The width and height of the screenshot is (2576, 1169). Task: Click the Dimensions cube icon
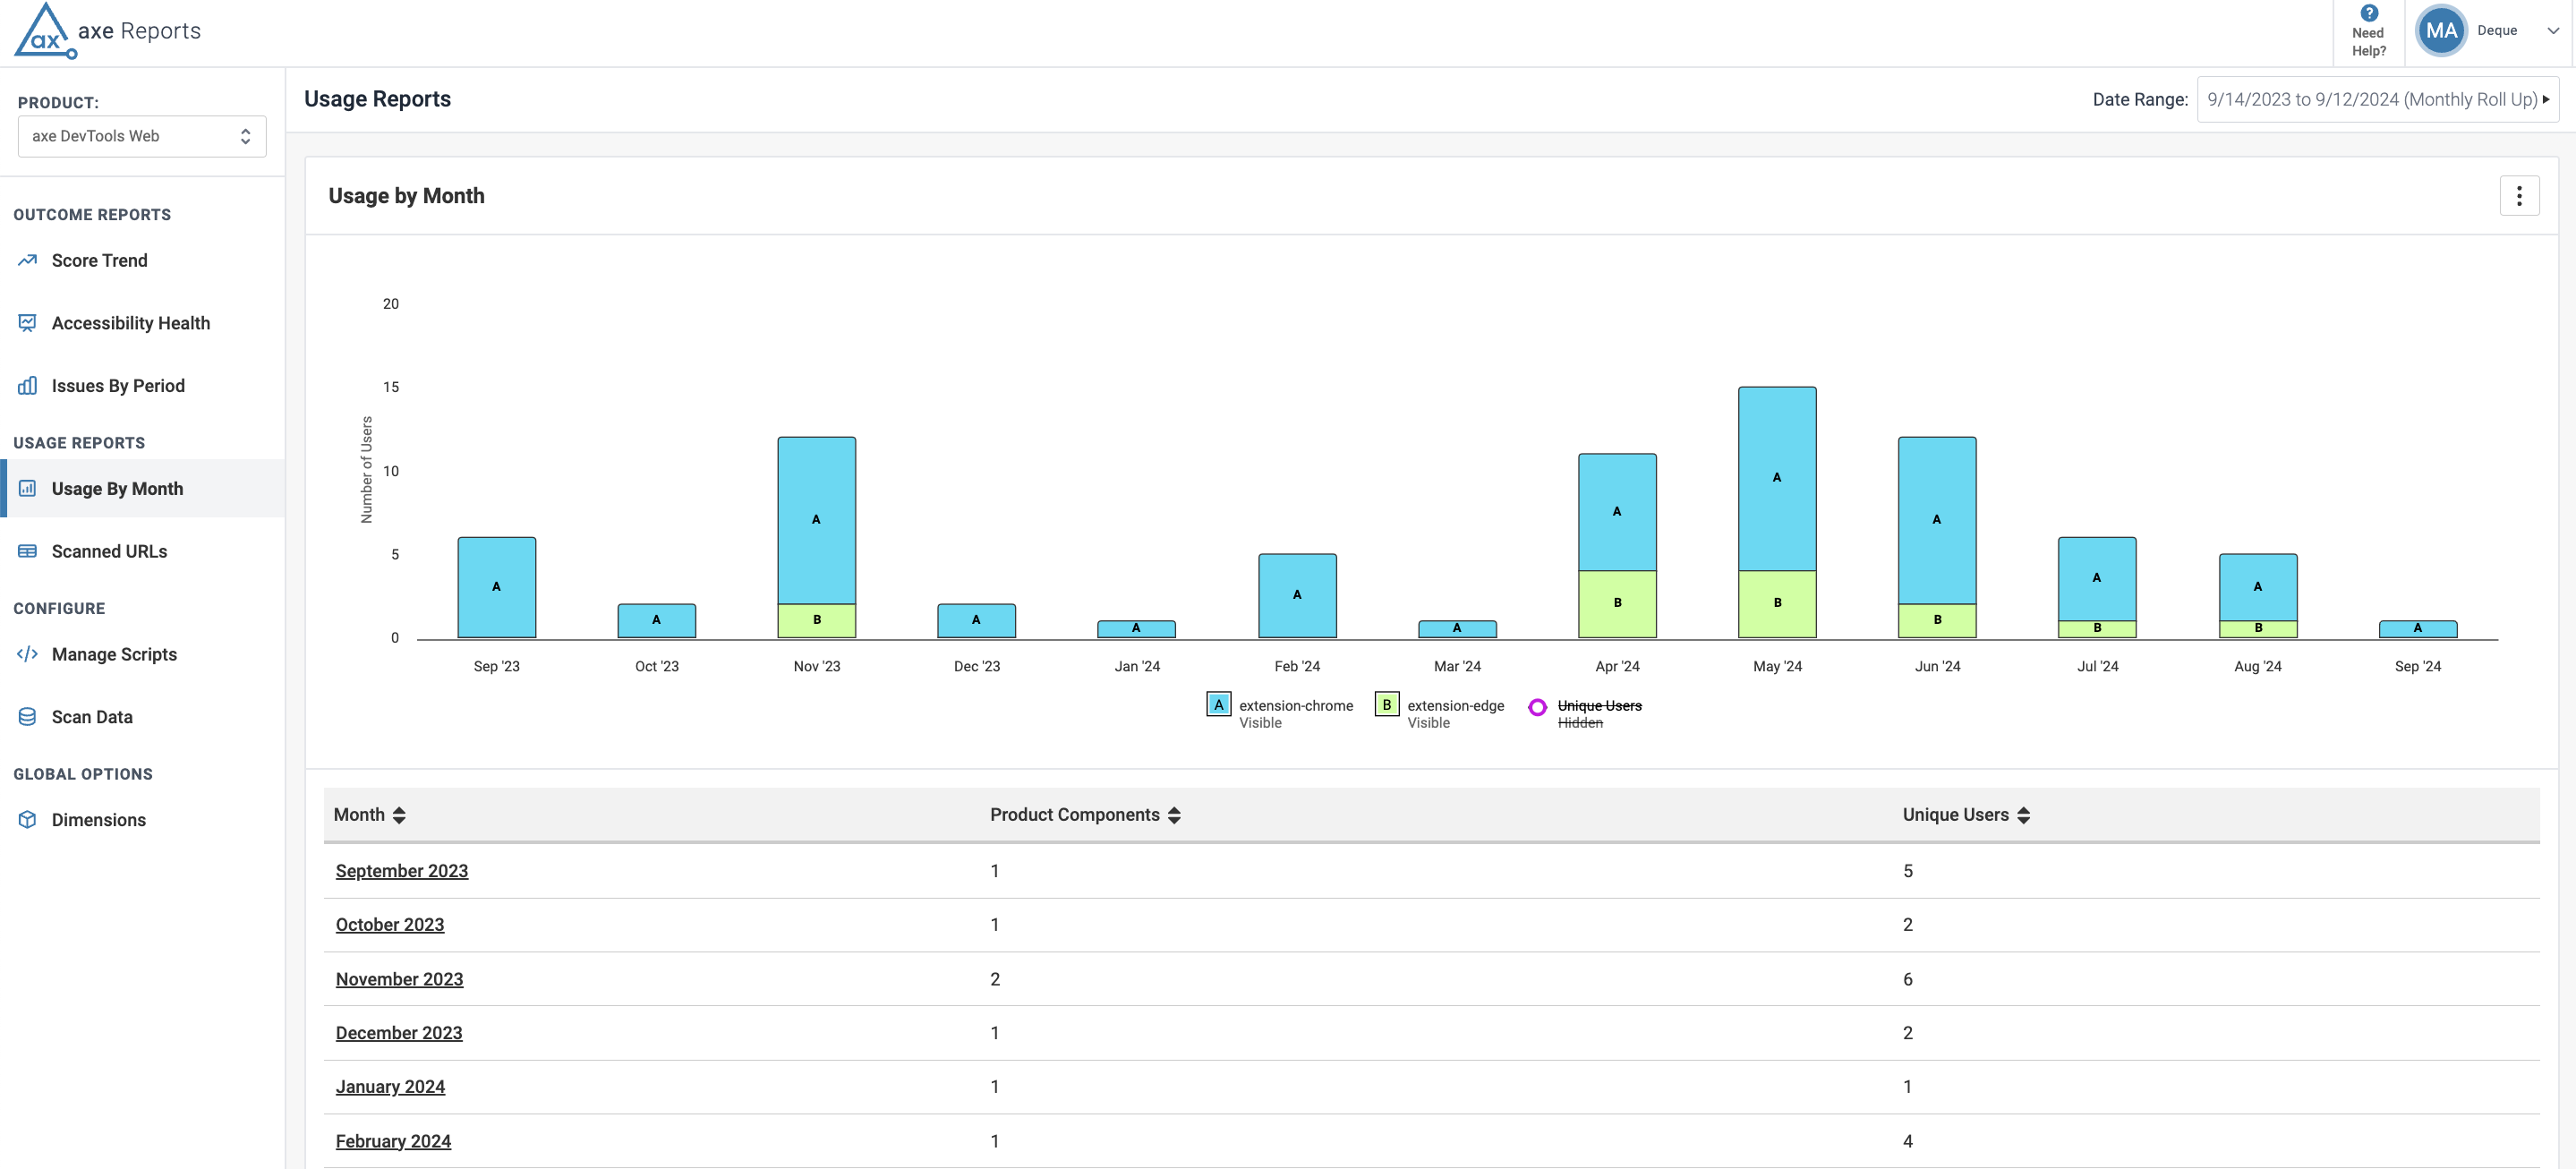[x=27, y=820]
